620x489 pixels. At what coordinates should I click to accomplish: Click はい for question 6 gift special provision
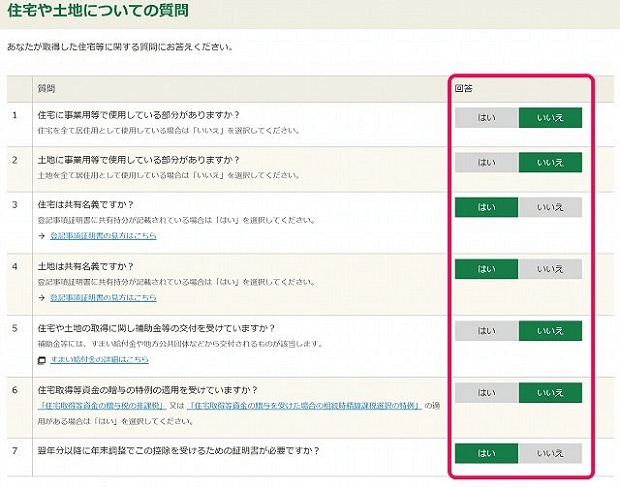coord(486,393)
